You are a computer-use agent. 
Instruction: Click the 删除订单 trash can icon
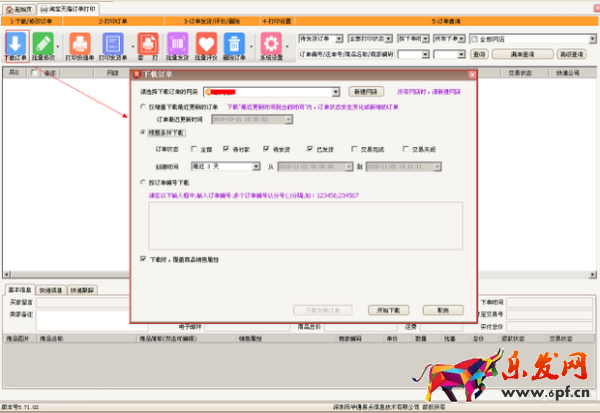coord(233,44)
